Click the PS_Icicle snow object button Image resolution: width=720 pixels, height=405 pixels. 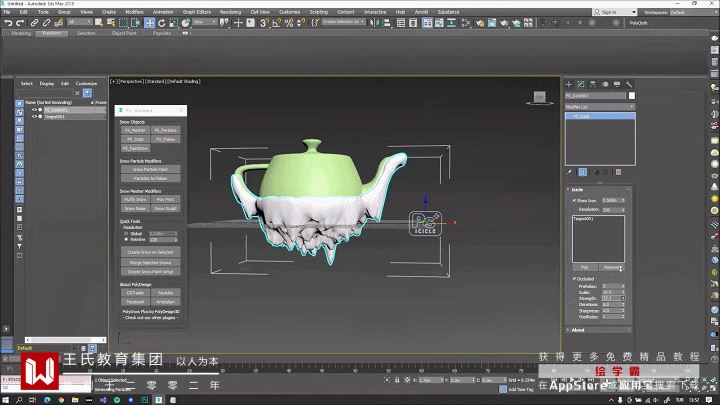[135, 139]
